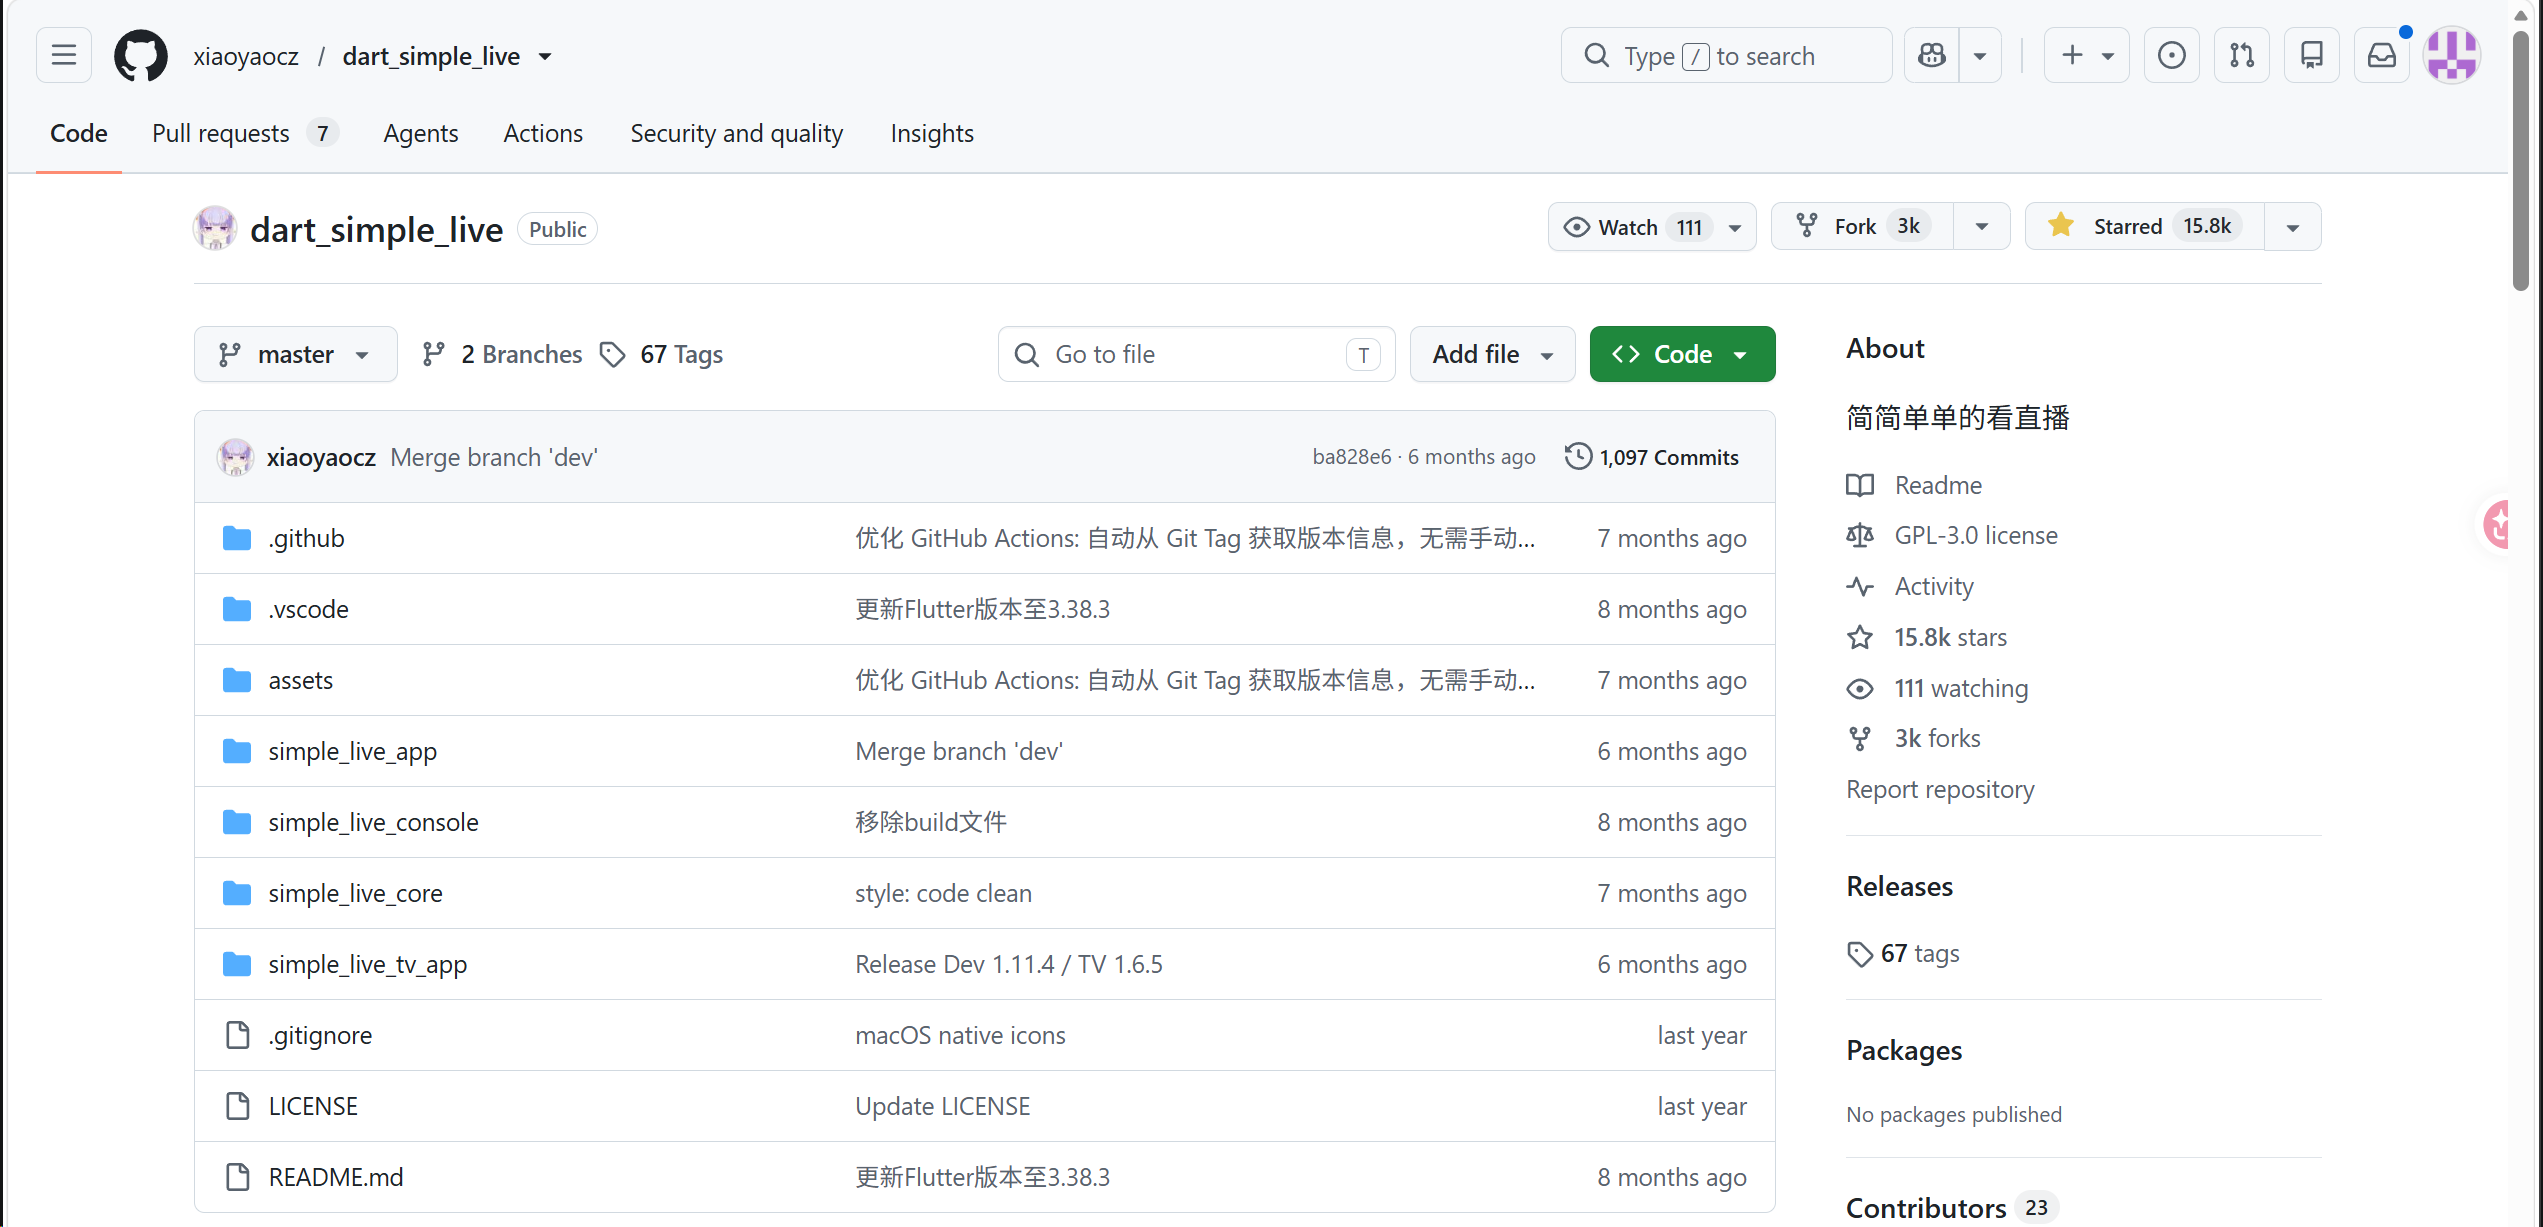This screenshot has width=2543, height=1227.
Task: Click the page vertical scrollbar thumb
Action: tap(2521, 160)
